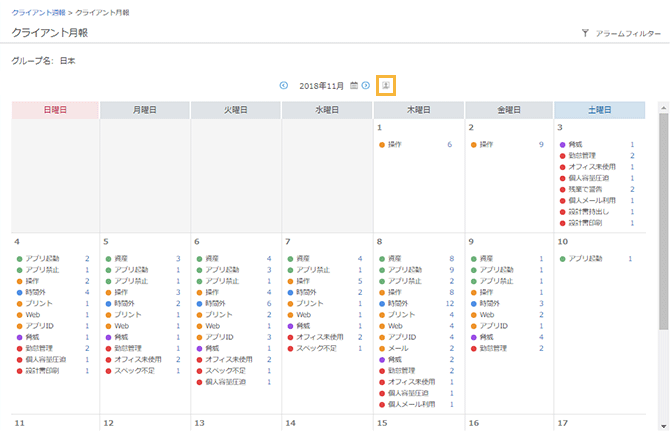
Task: Click the 操作 count 9 on day 2
Action: pyautogui.click(x=540, y=145)
